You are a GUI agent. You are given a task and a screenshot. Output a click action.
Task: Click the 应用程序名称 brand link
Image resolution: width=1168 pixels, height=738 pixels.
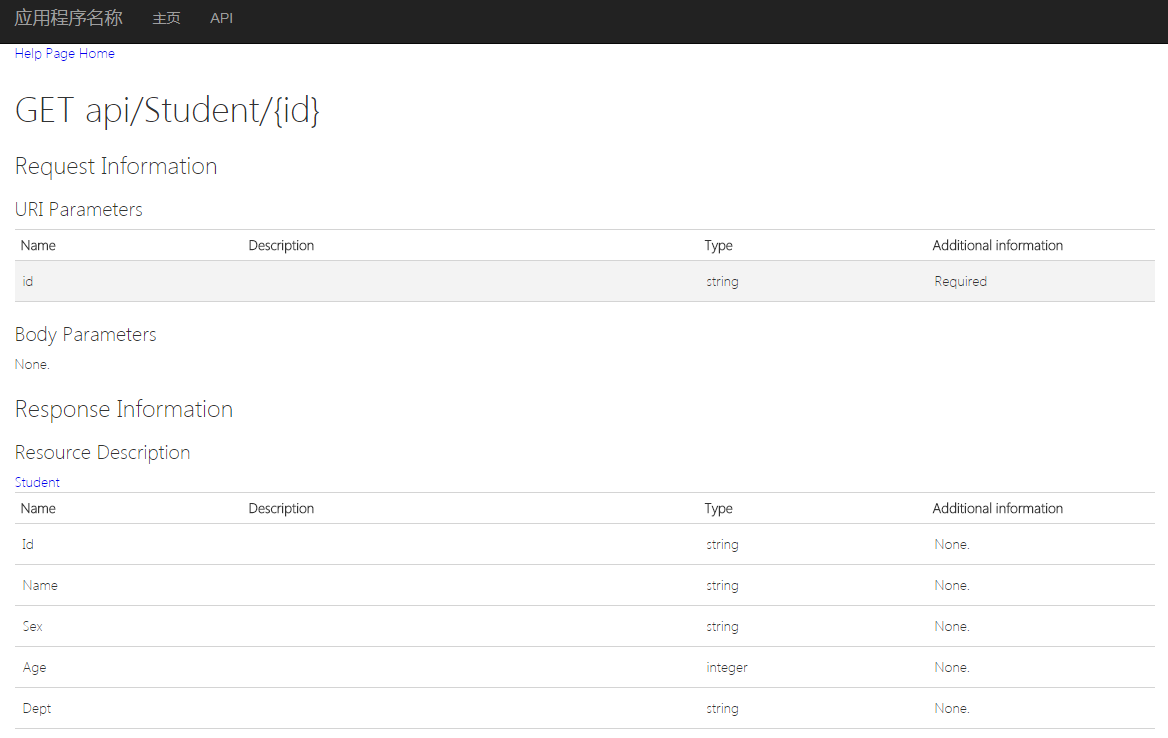tap(68, 18)
